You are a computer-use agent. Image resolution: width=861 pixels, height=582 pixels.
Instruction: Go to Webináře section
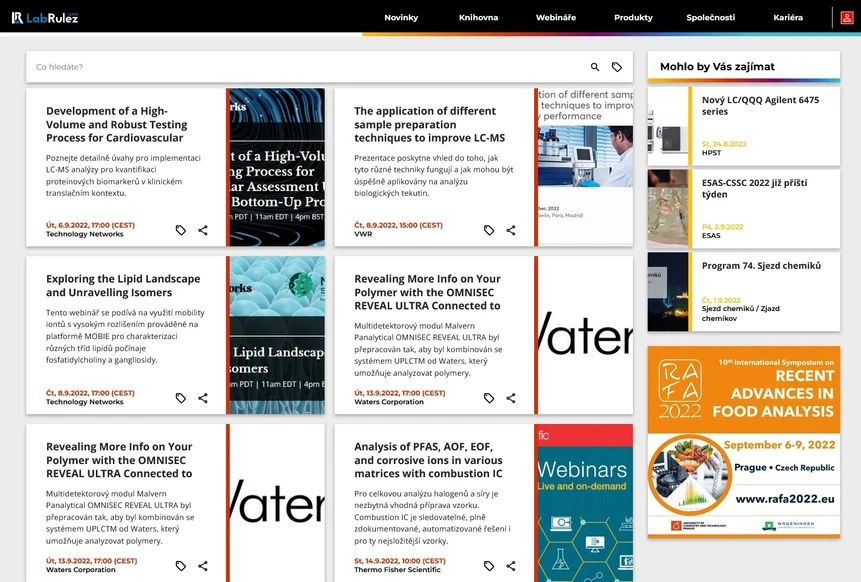556,18
